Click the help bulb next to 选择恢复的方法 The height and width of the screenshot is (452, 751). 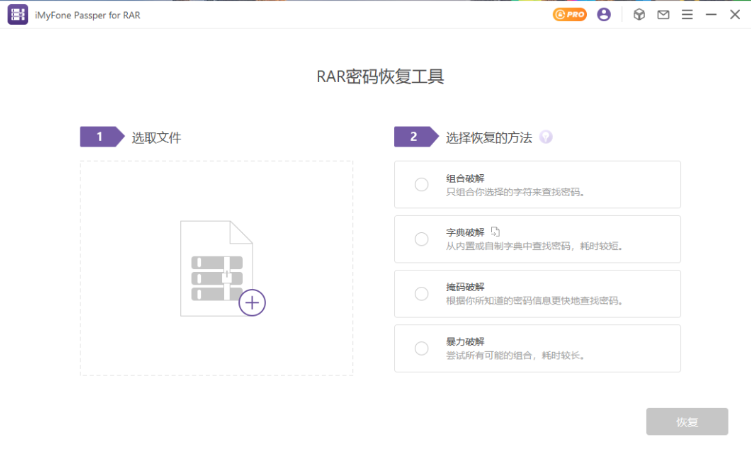[546, 137]
